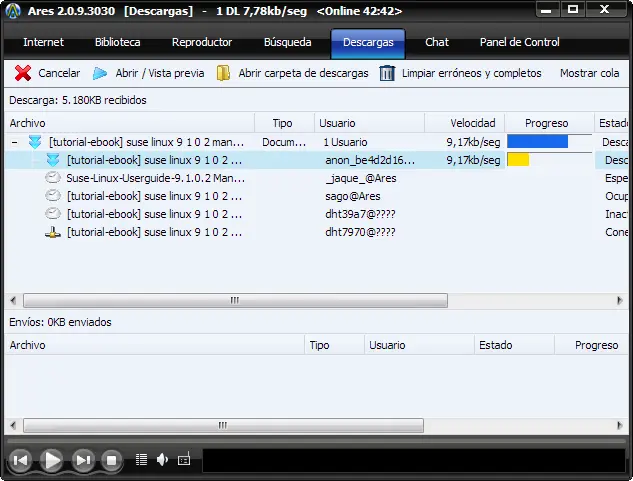Click Abrir carpeta de descargas

click(303, 73)
